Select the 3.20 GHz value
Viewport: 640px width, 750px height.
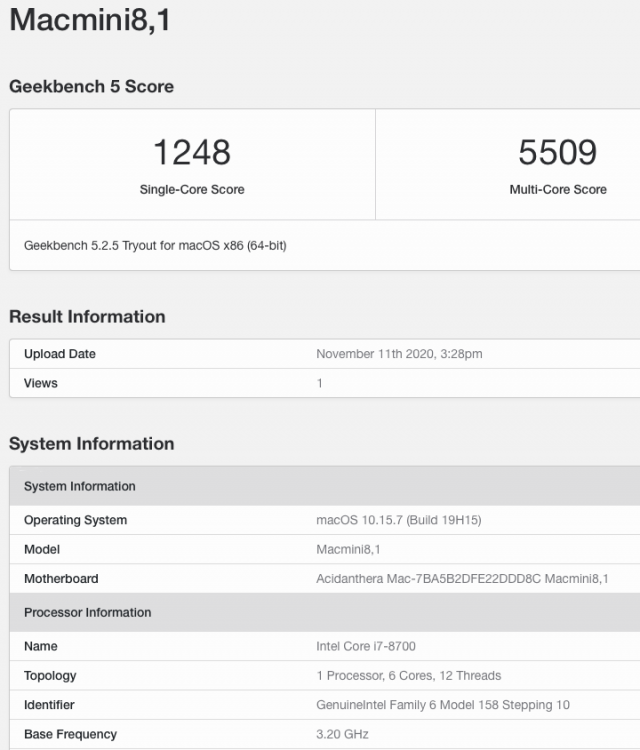point(342,734)
